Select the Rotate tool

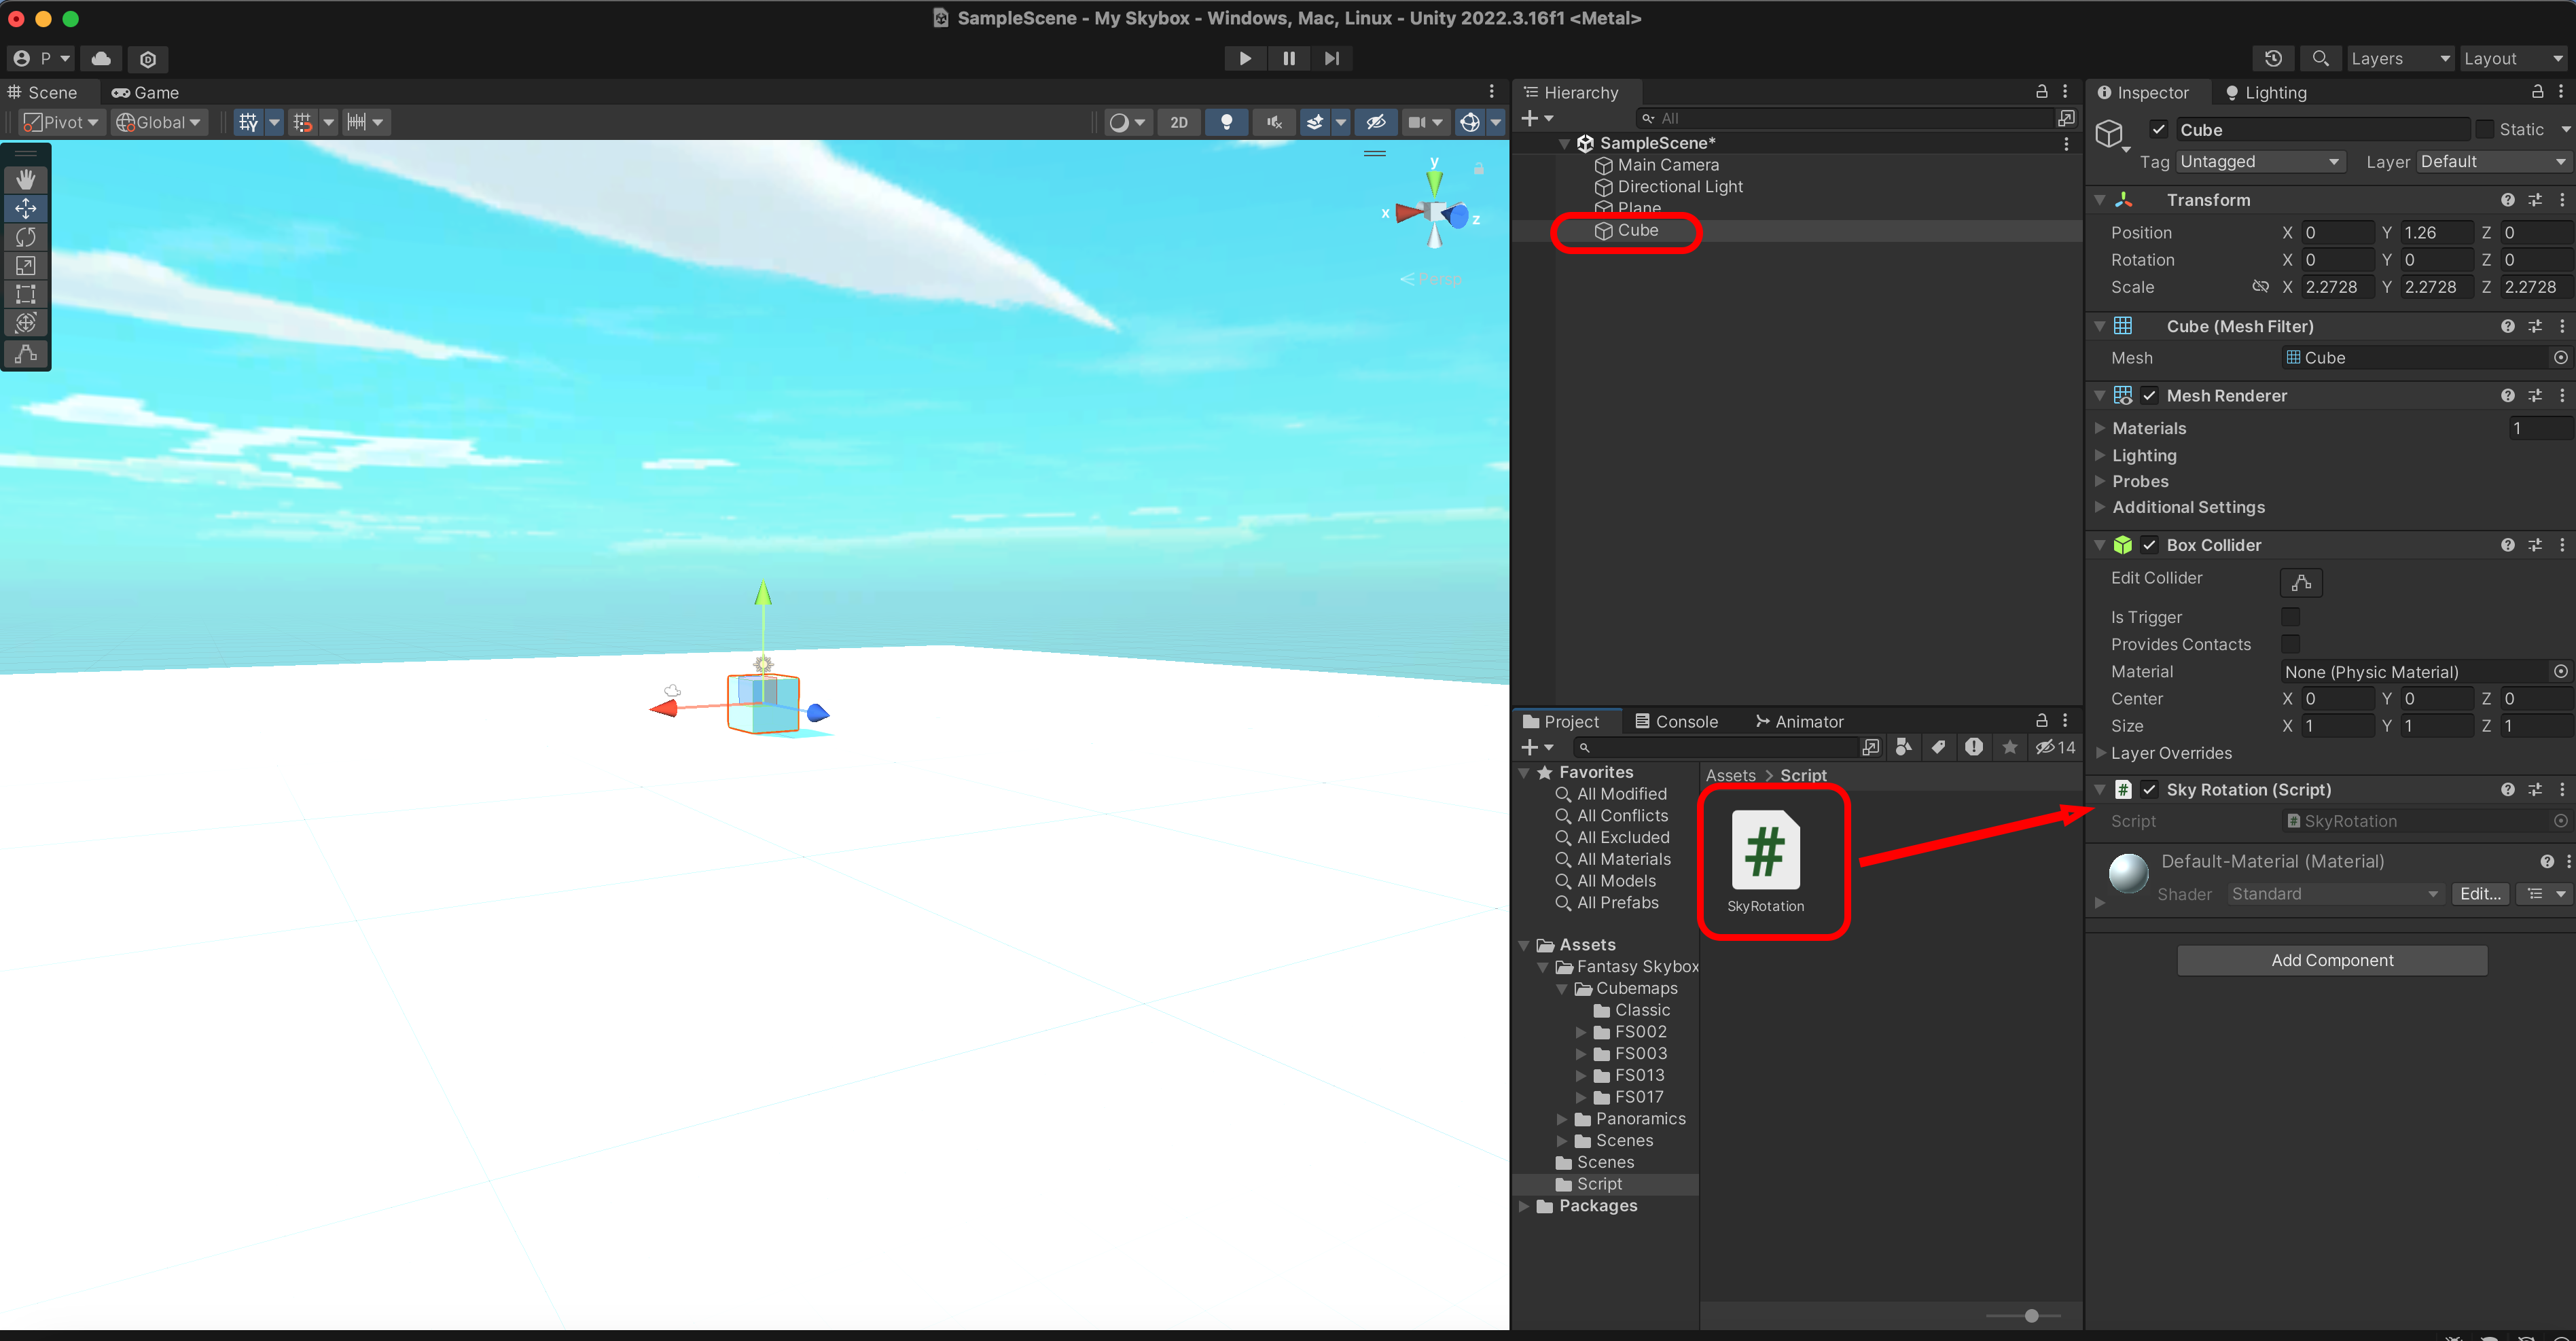pyautogui.click(x=26, y=237)
